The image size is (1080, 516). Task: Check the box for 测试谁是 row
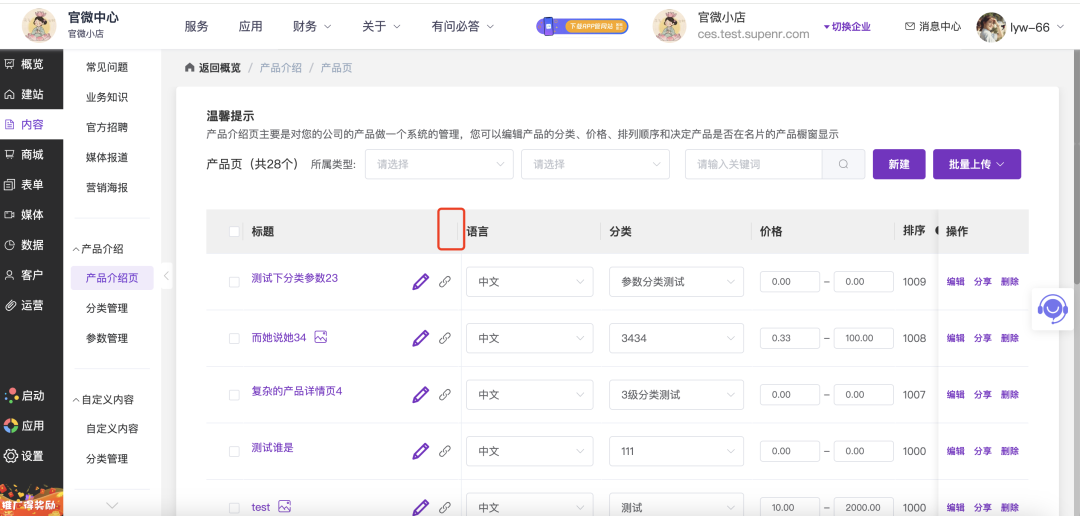[234, 452]
